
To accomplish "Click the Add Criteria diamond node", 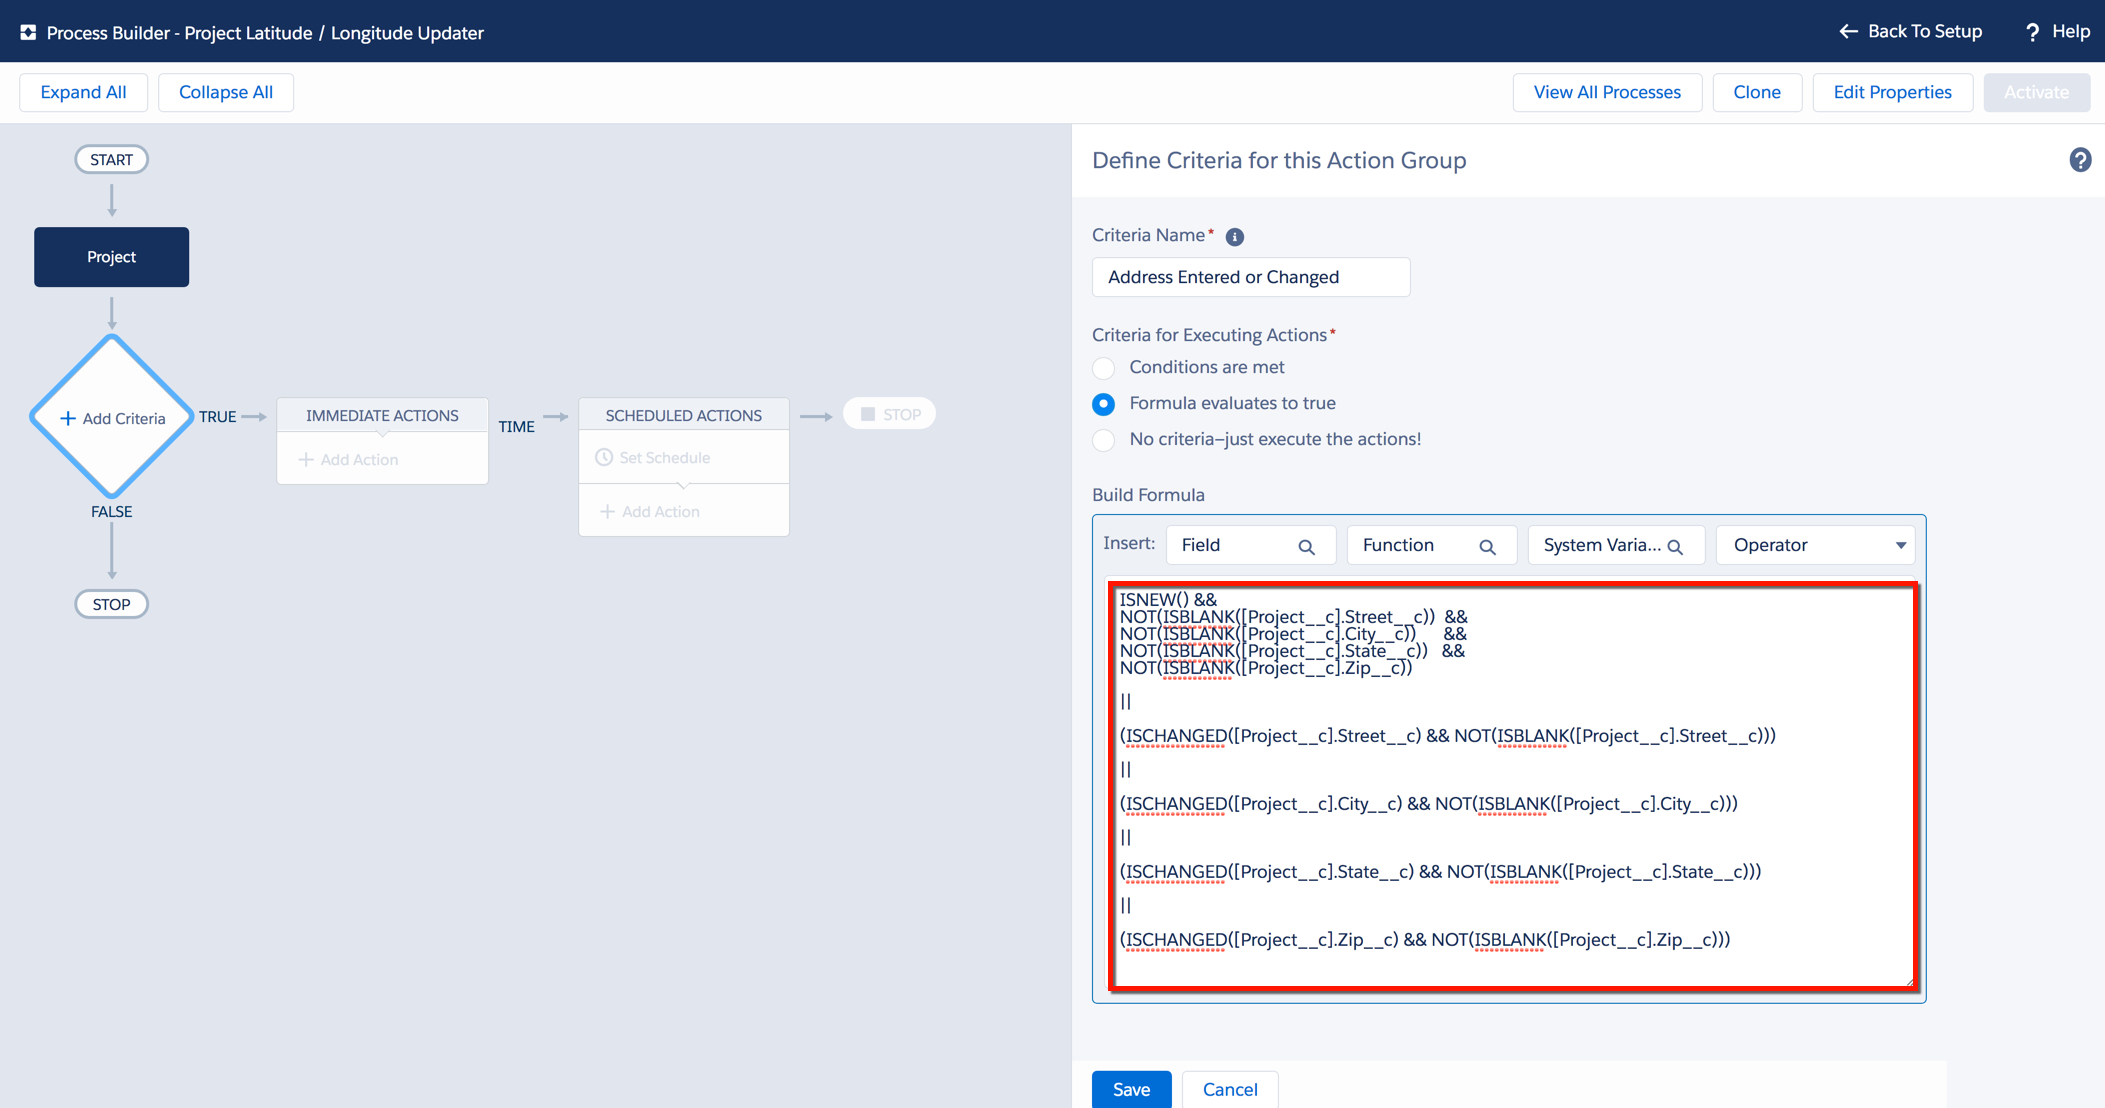I will point(112,418).
